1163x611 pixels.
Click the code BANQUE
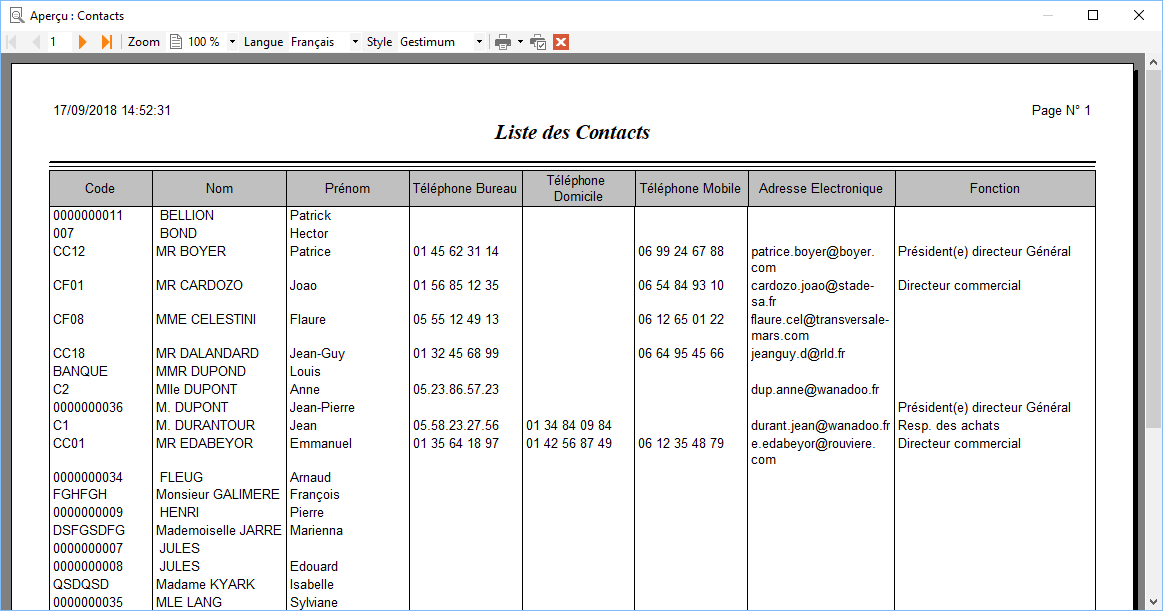pyautogui.click(x=80, y=371)
